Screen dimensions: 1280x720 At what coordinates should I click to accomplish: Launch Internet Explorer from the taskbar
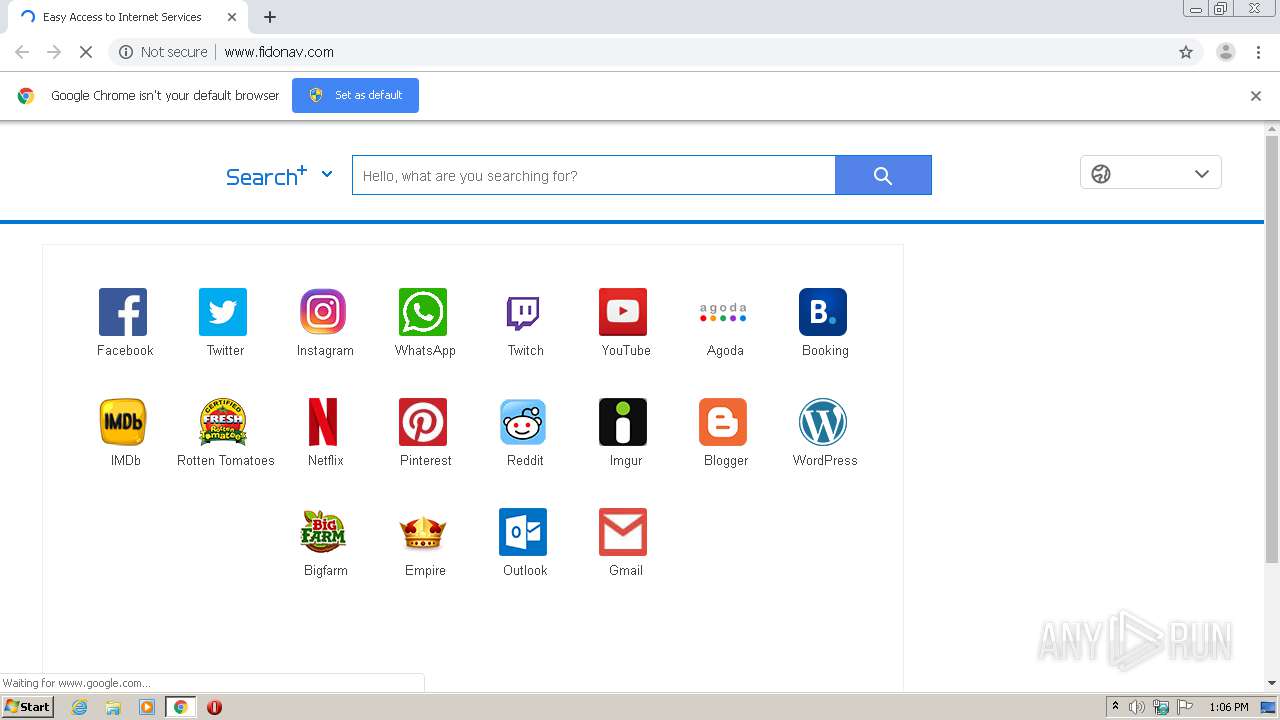(80, 707)
